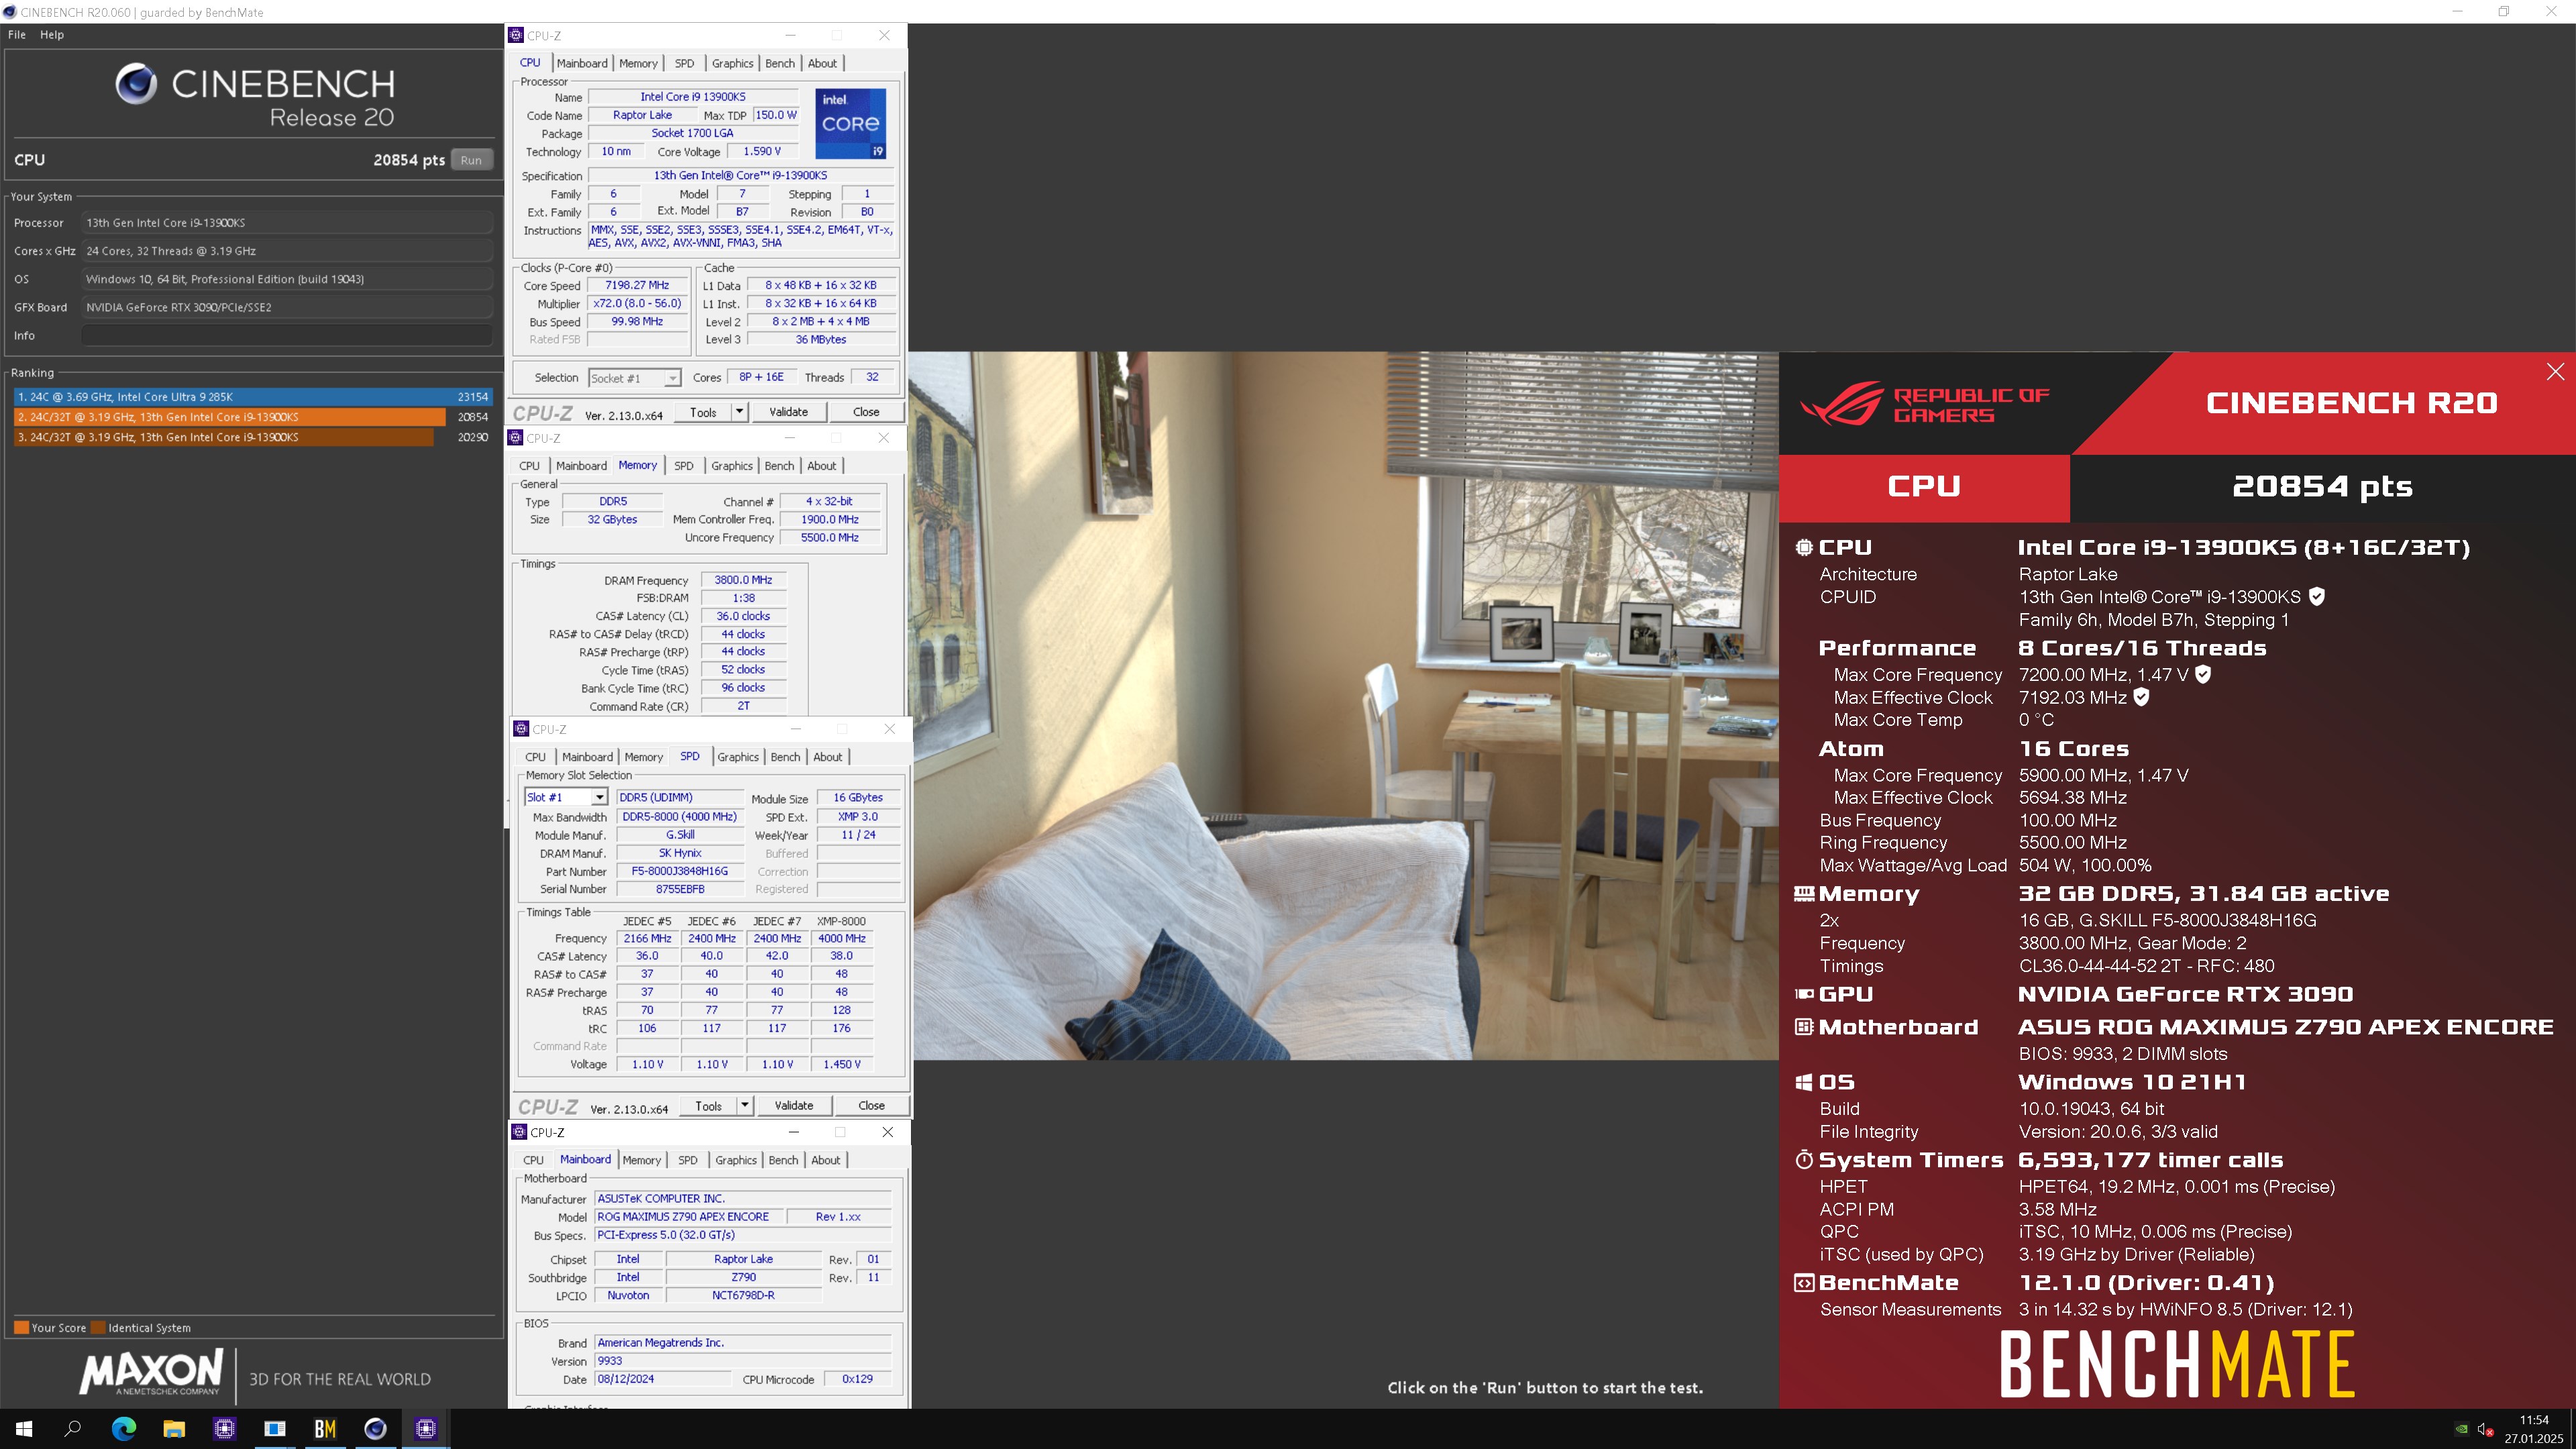Click verified shield next to Max Effective Clock
The height and width of the screenshot is (1449, 2576).
(x=2141, y=697)
